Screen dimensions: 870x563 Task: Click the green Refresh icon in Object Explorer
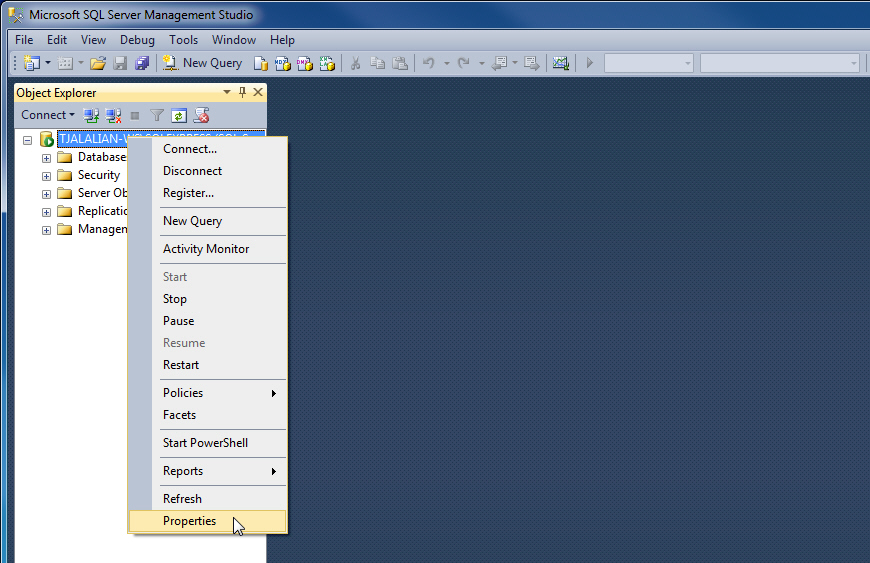[x=179, y=115]
